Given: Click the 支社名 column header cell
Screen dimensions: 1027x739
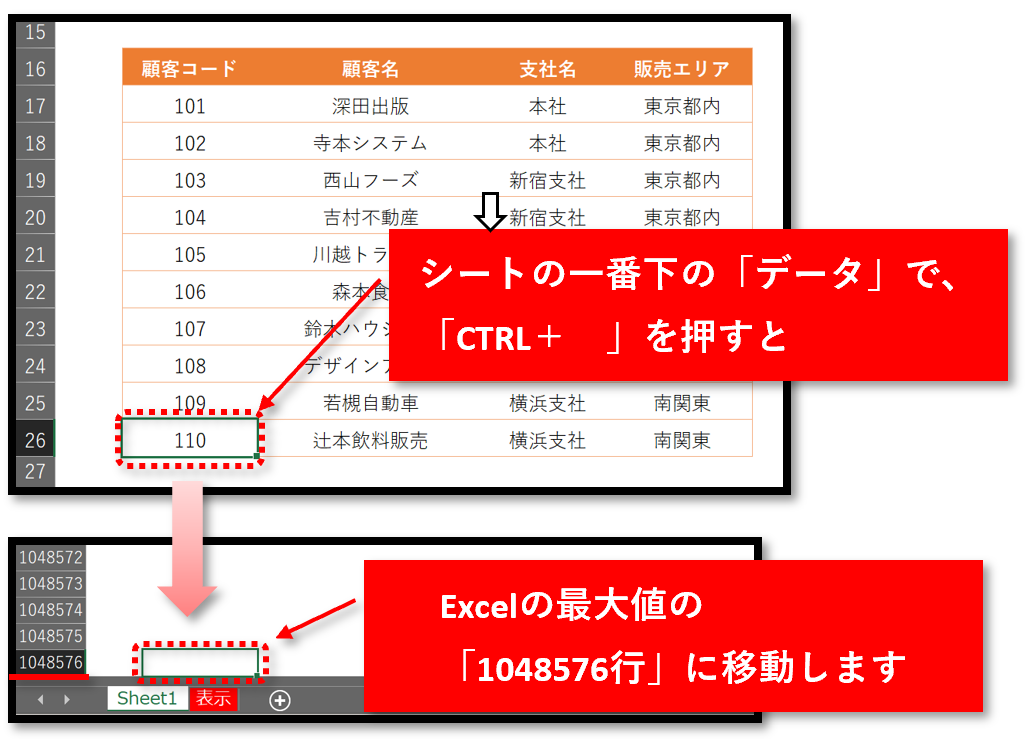Looking at the screenshot, I should (547, 67).
